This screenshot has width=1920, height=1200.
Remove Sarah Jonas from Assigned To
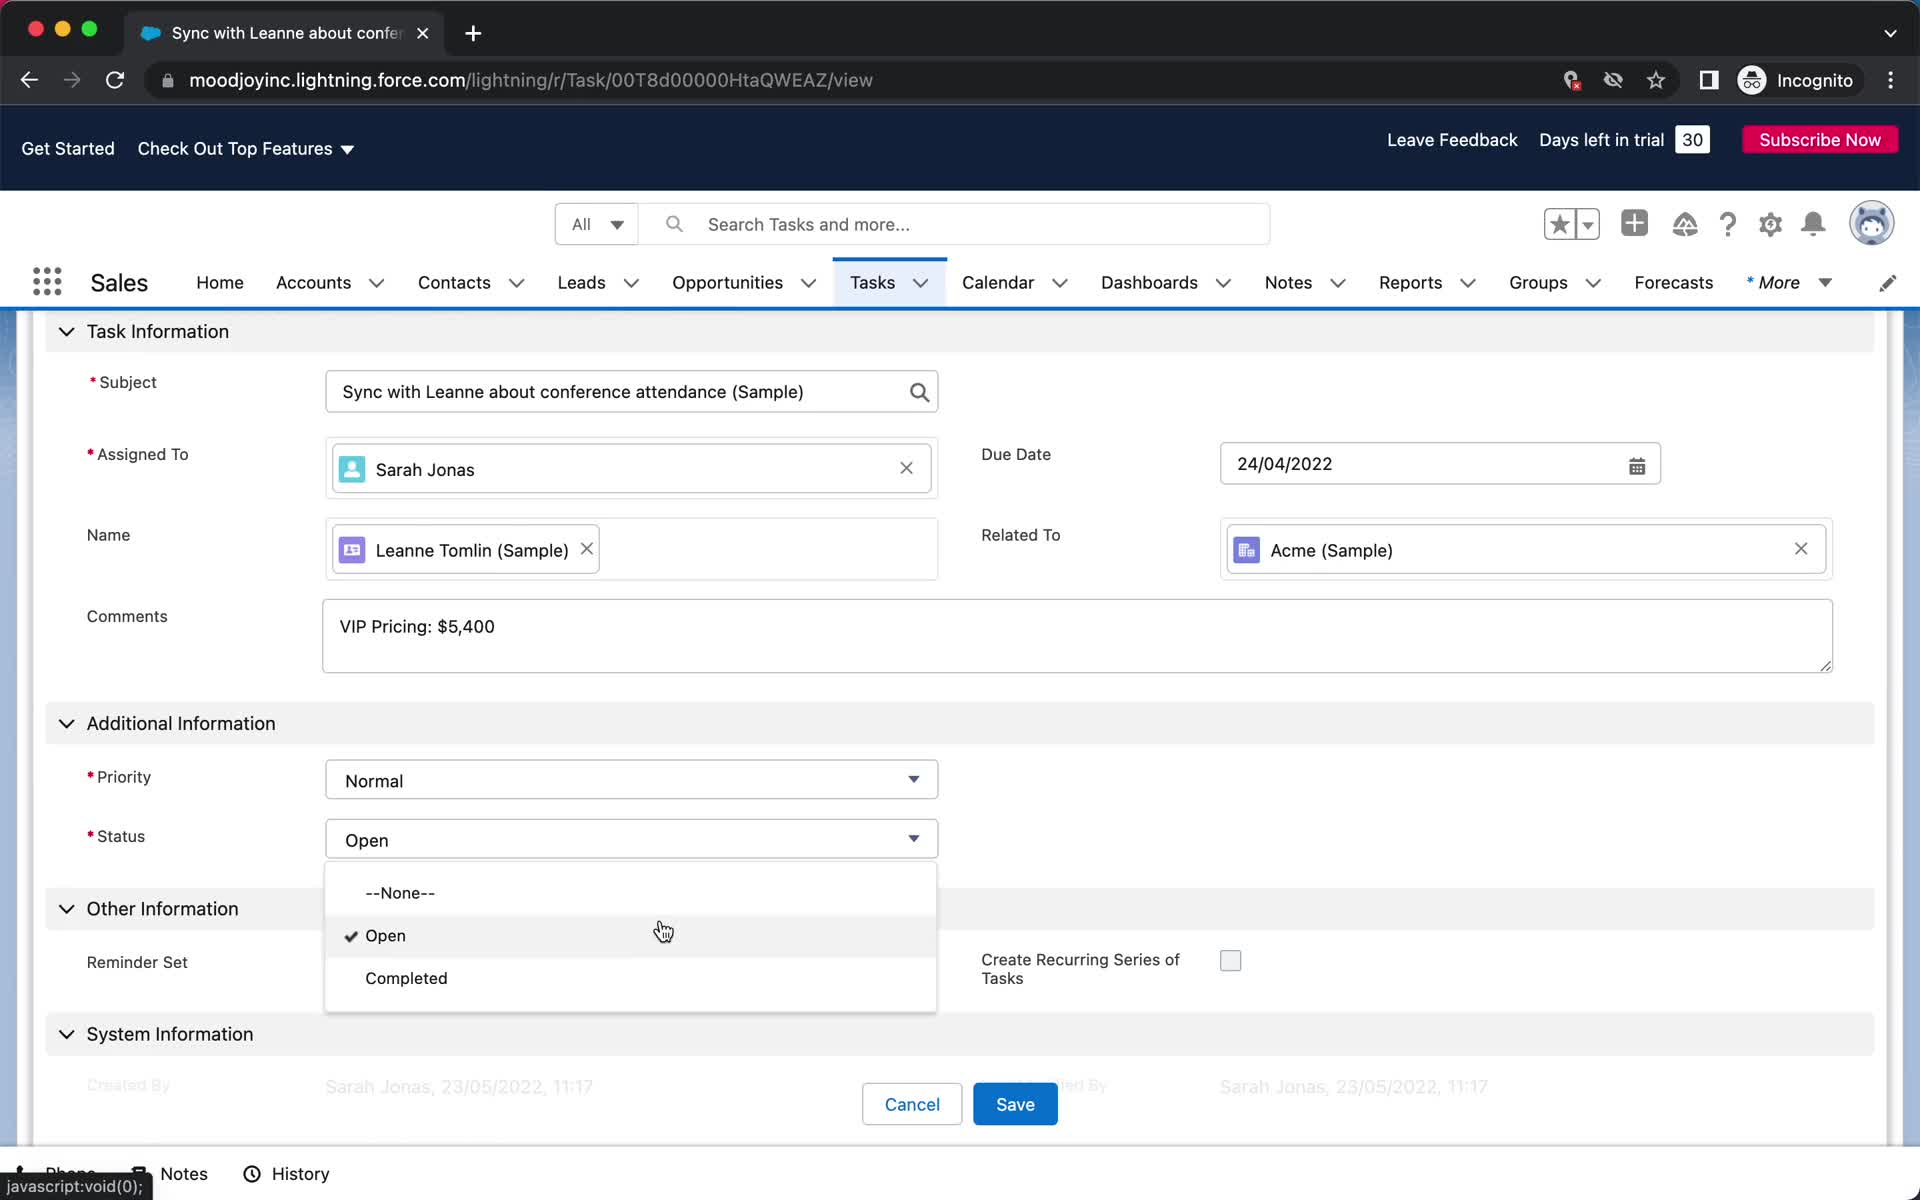[906, 468]
